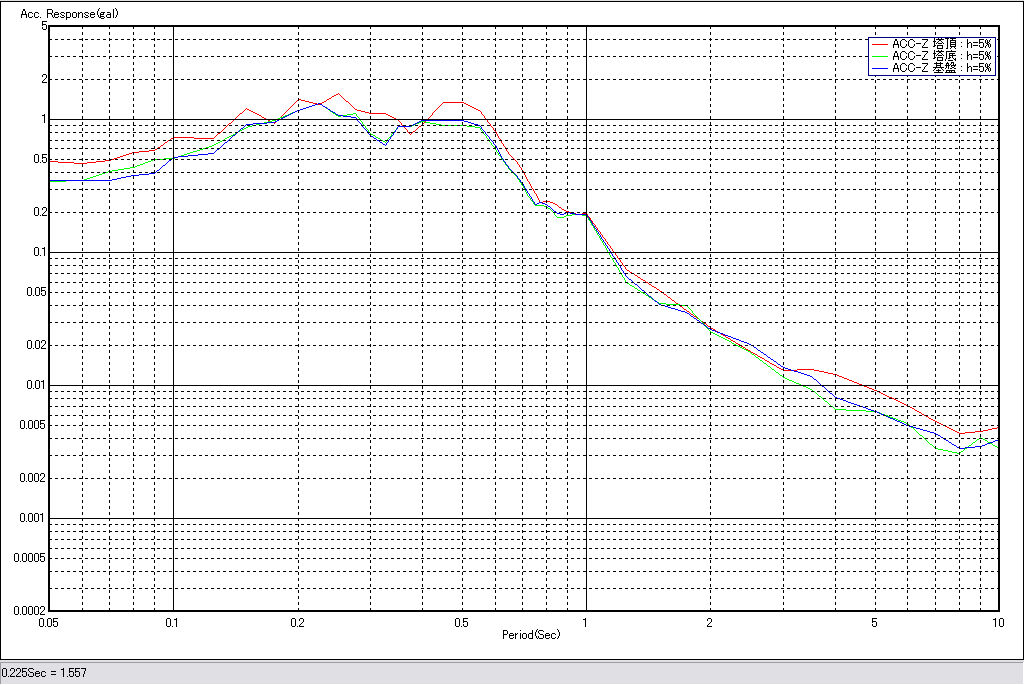Click the 0.5 tick label on period axis
The height and width of the screenshot is (685, 1024).
coord(461,622)
